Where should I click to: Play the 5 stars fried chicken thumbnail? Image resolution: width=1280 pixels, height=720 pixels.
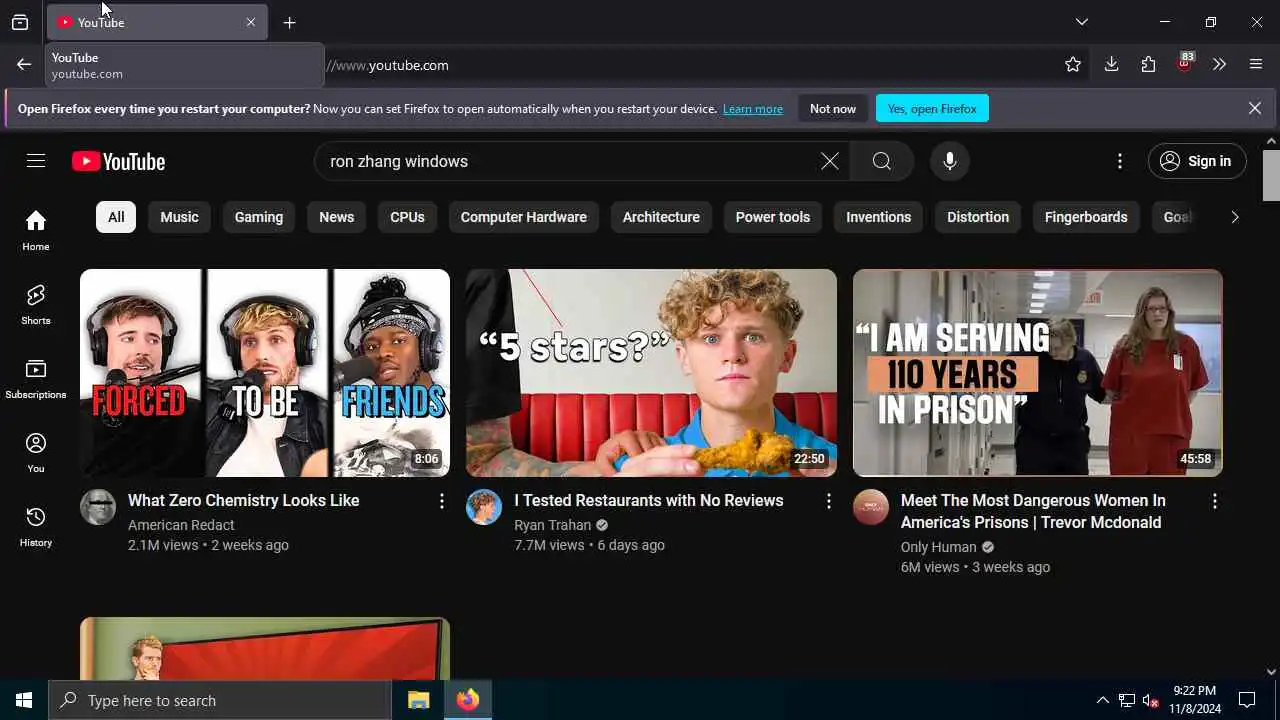pyautogui.click(x=651, y=373)
